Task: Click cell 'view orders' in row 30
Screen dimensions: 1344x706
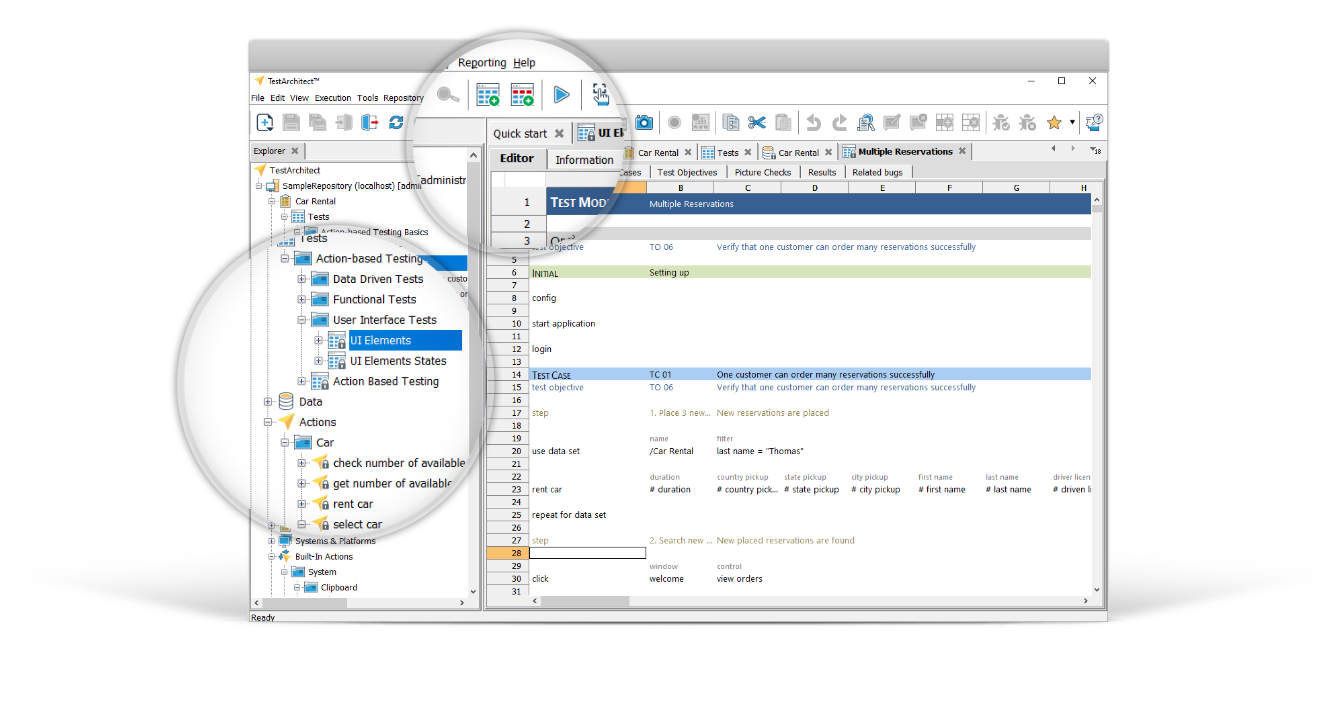Action: pos(739,579)
